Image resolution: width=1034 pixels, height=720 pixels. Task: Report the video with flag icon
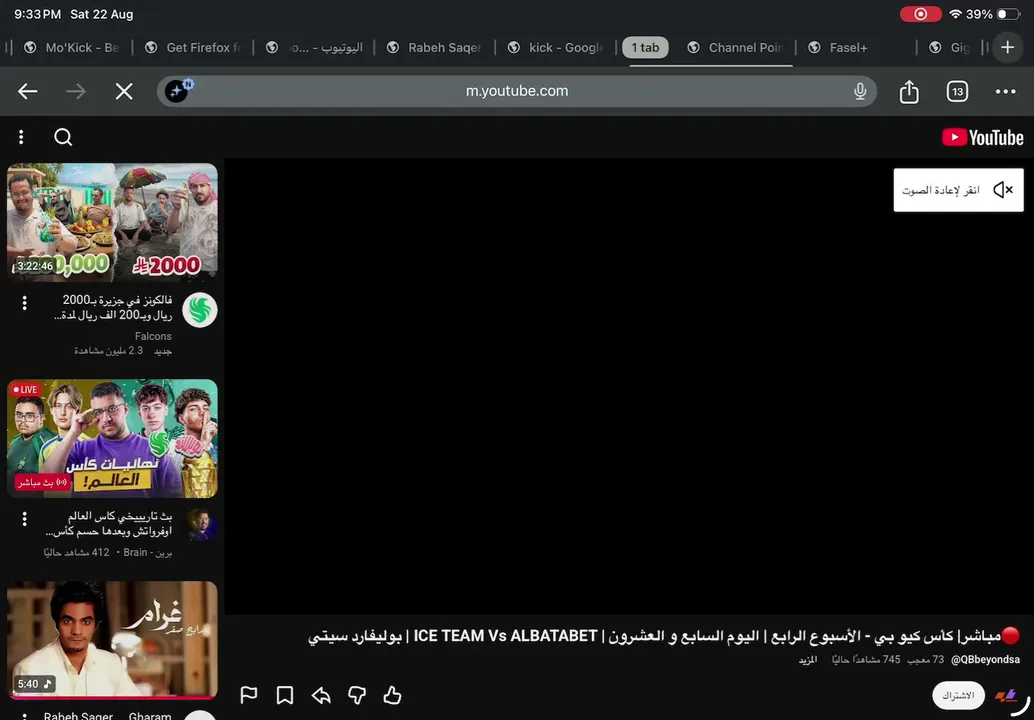click(249, 695)
